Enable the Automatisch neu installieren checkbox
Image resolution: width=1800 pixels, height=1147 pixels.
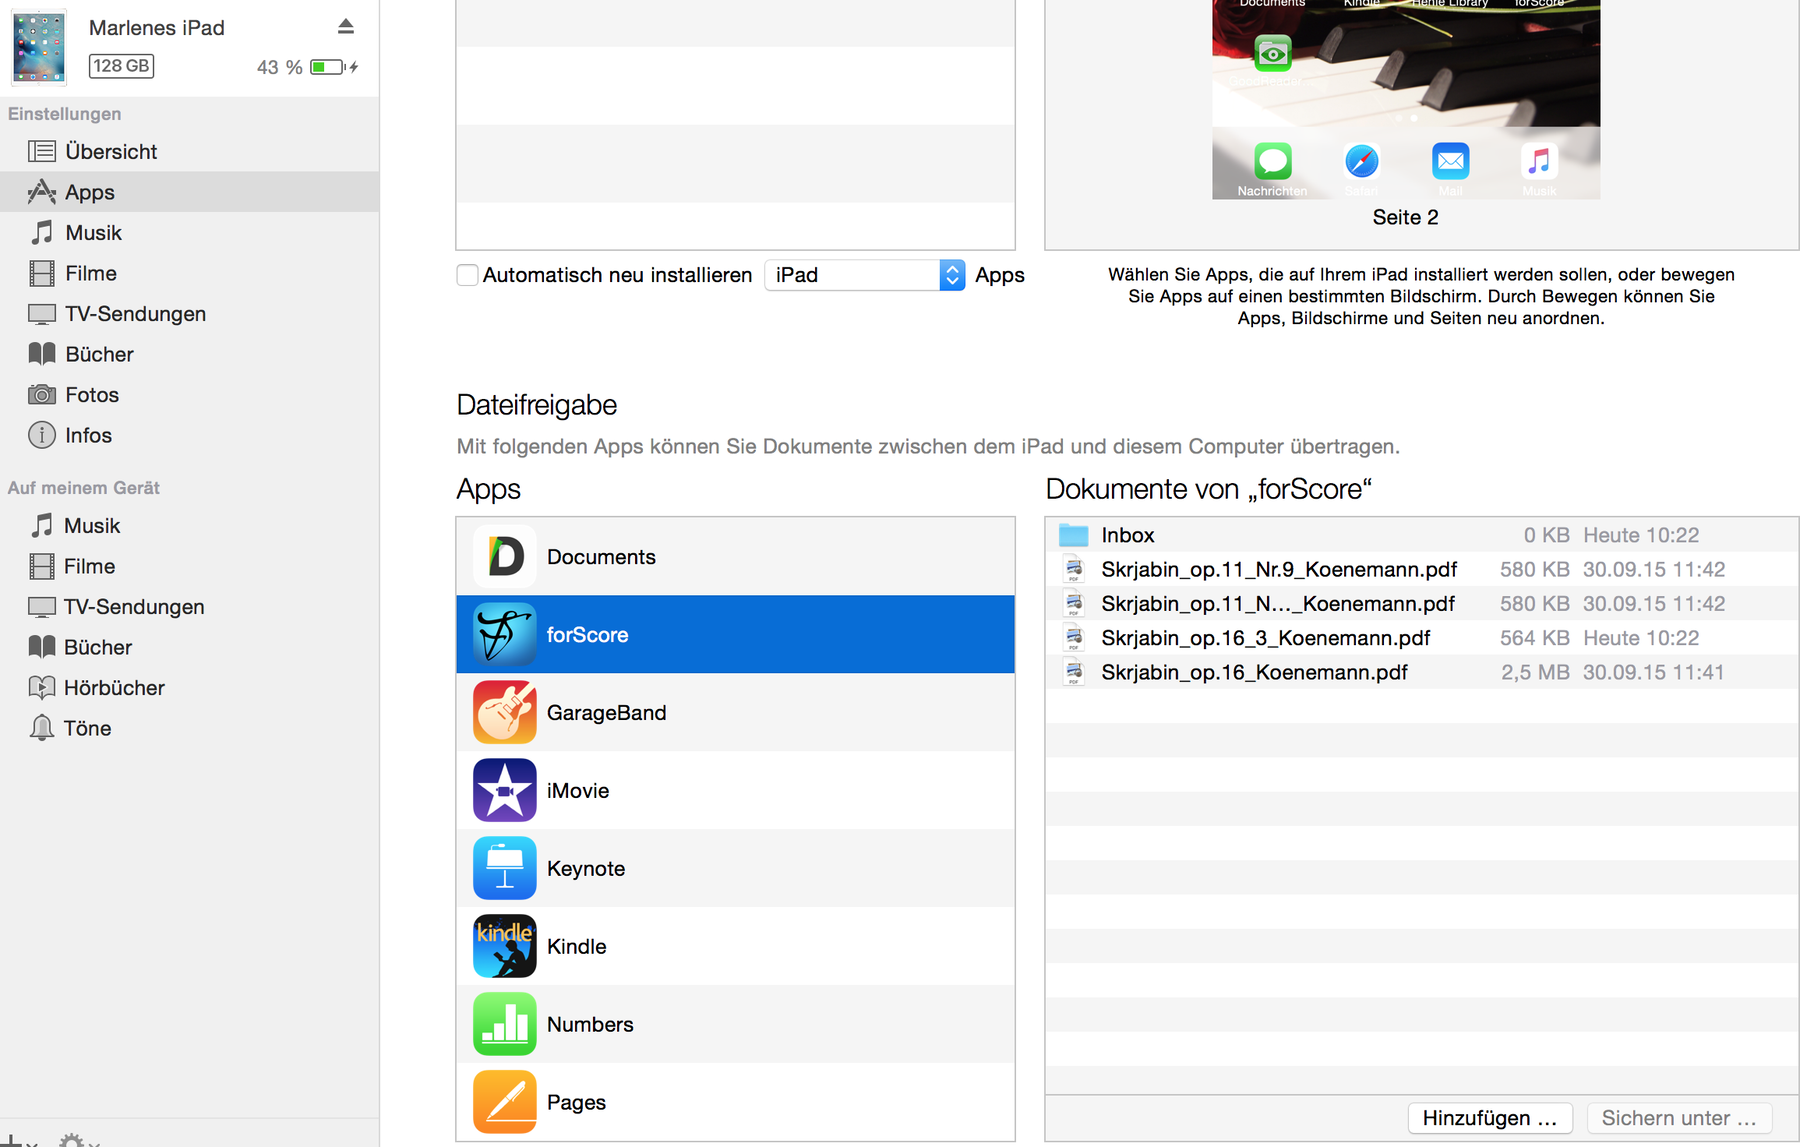point(467,275)
